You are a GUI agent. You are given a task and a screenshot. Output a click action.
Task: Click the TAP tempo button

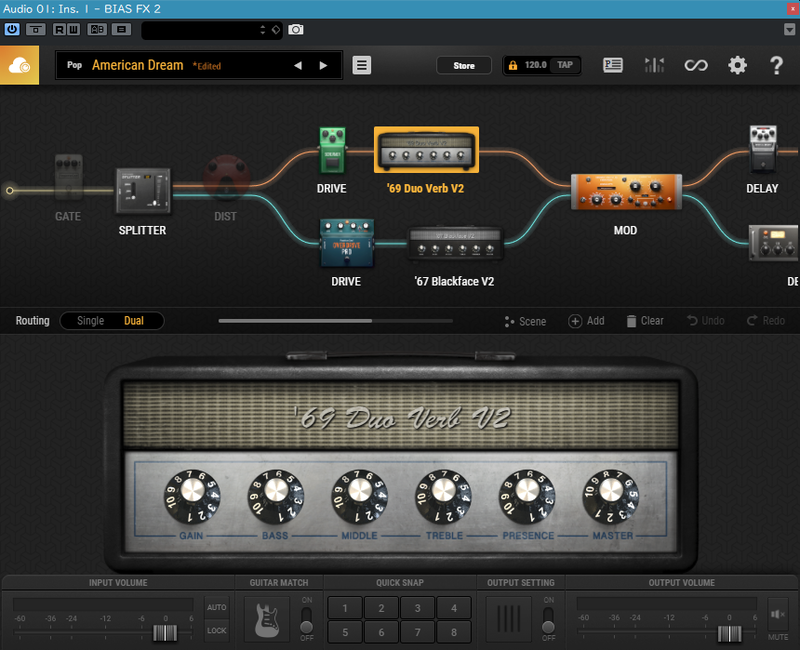[565, 65]
